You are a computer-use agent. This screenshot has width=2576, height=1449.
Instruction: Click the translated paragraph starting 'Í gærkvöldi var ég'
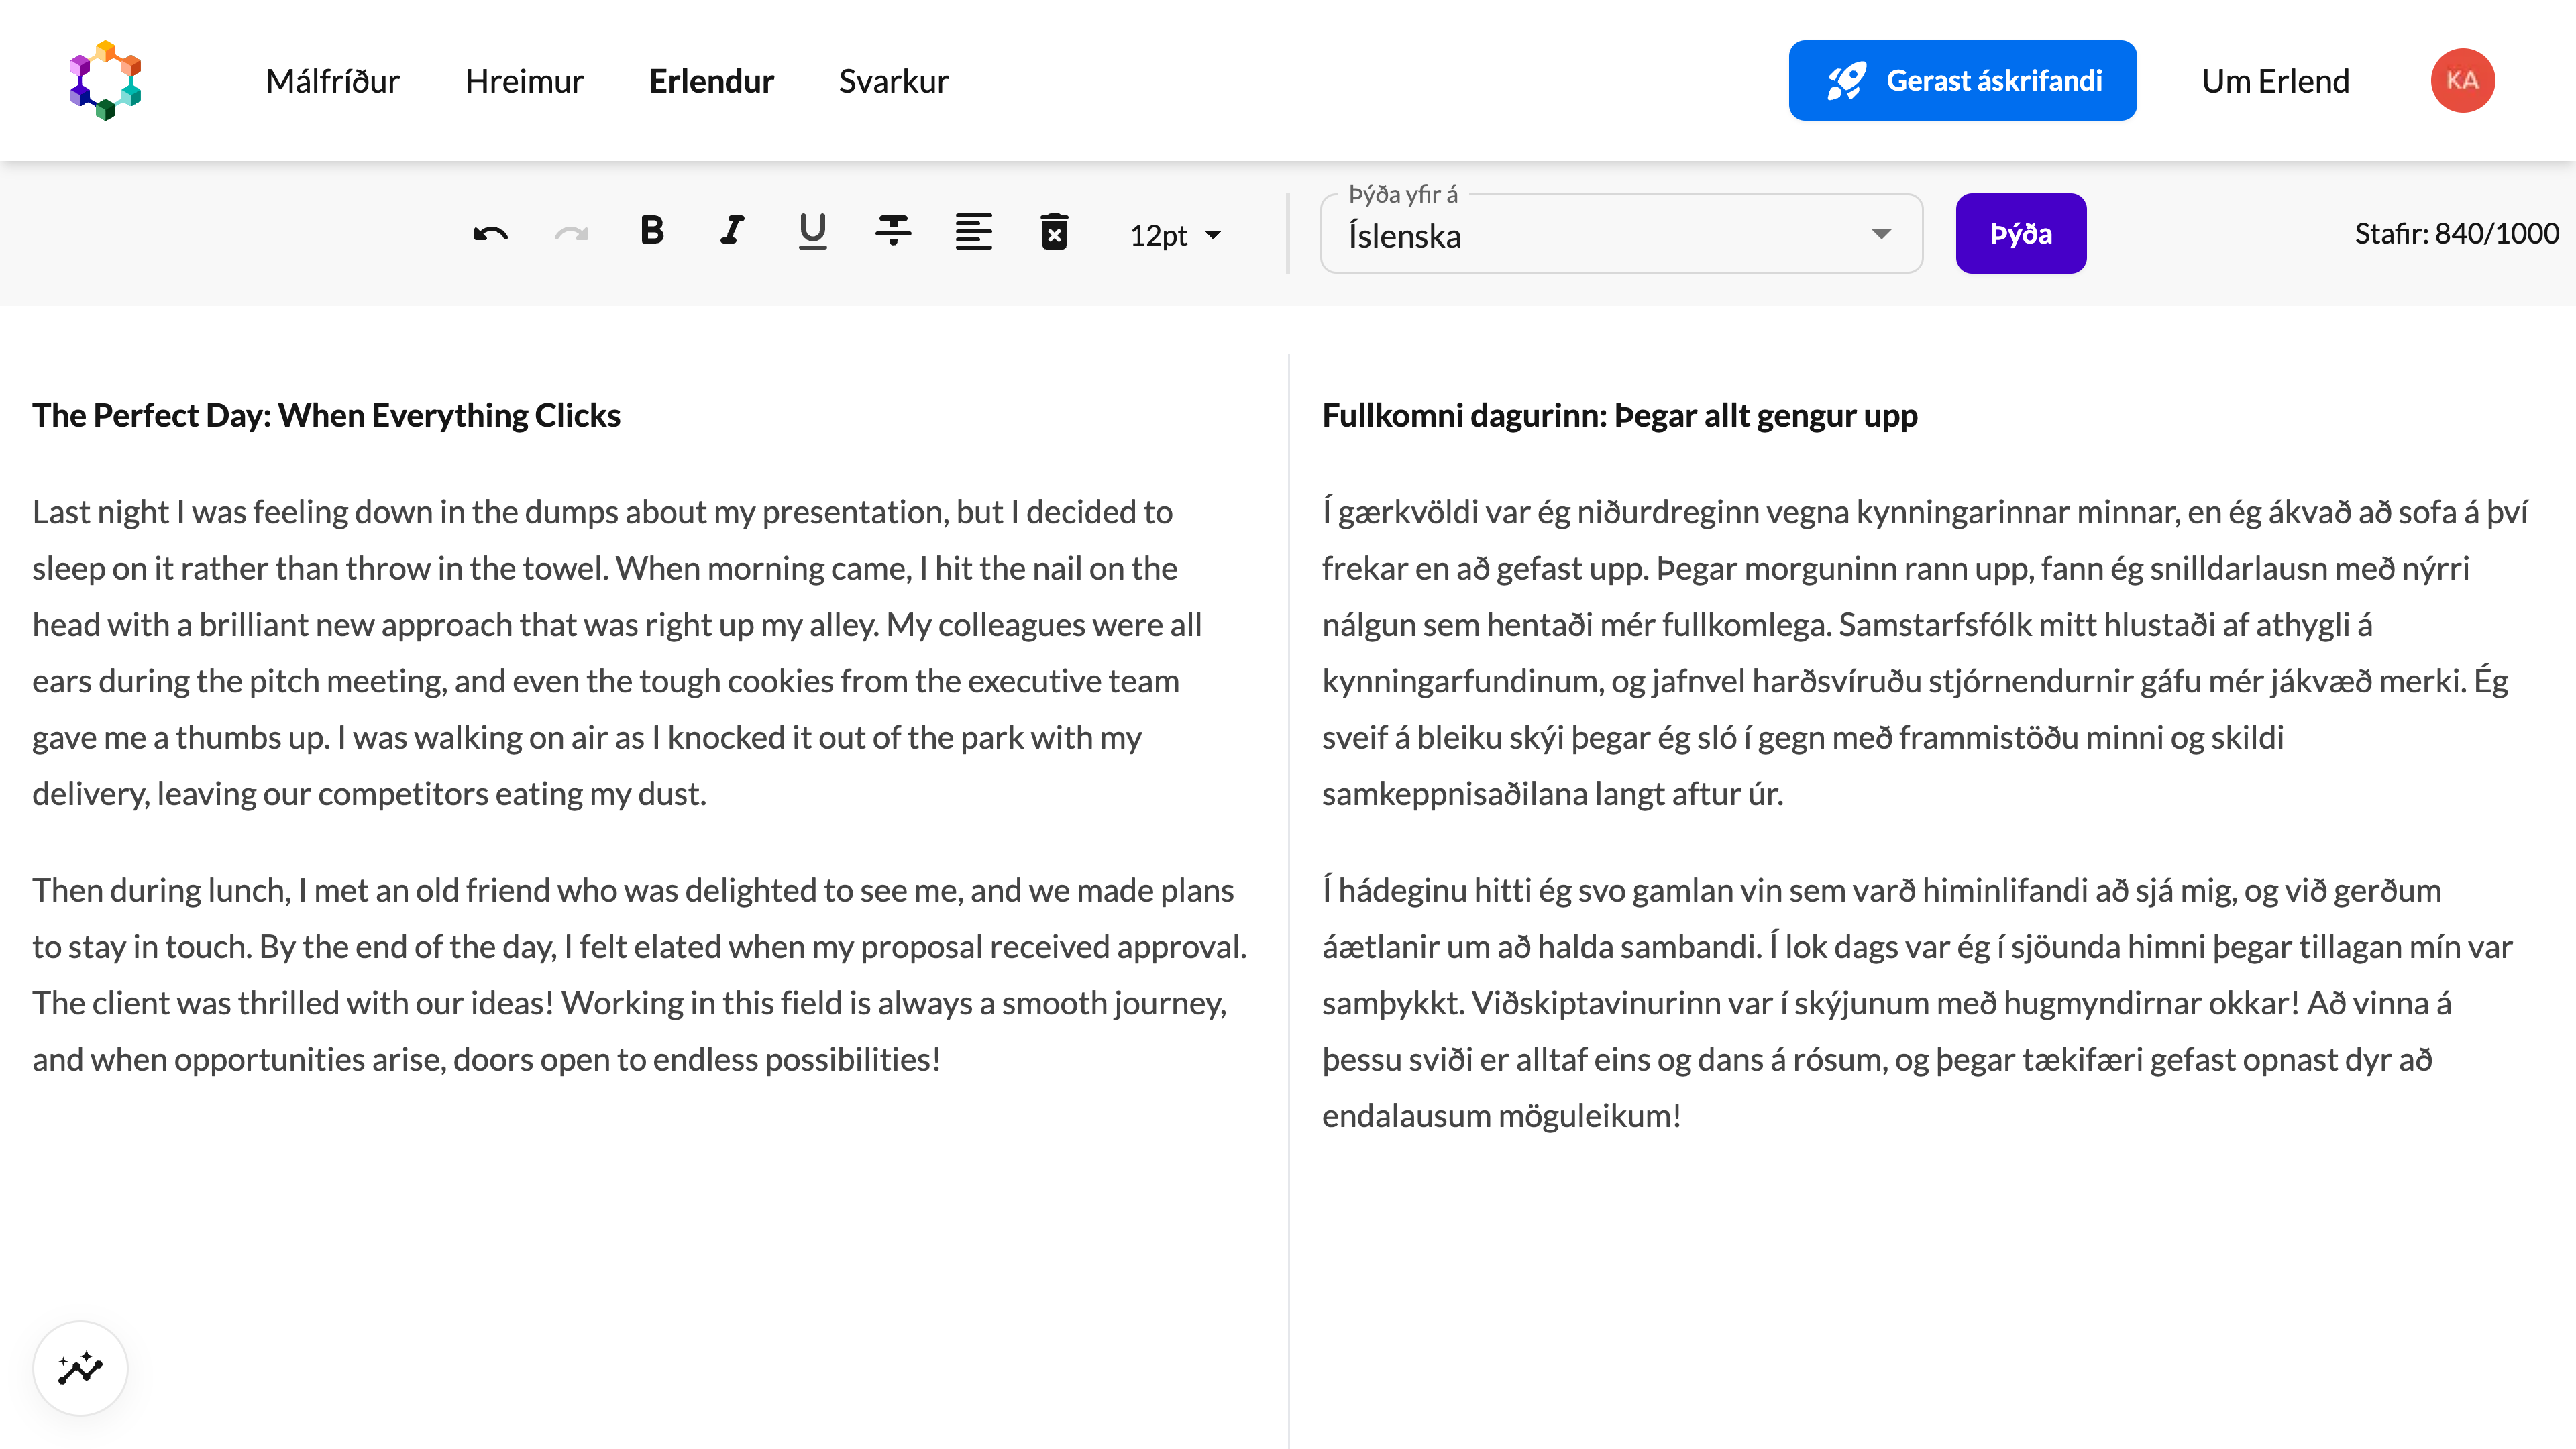coord(1925,652)
